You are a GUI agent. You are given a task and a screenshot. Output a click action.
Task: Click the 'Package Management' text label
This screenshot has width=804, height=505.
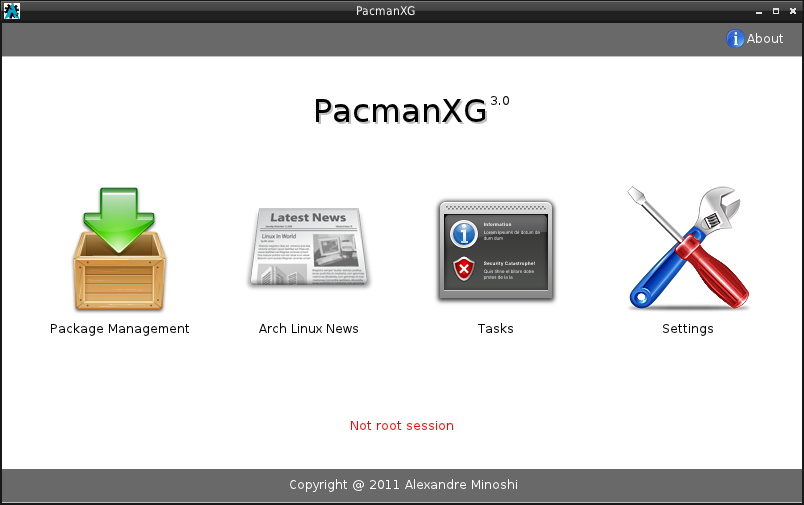[x=119, y=329]
